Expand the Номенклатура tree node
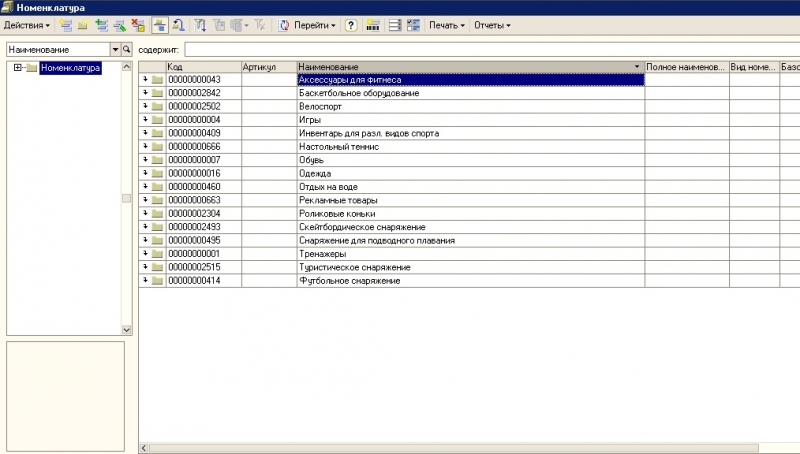 [x=18, y=68]
